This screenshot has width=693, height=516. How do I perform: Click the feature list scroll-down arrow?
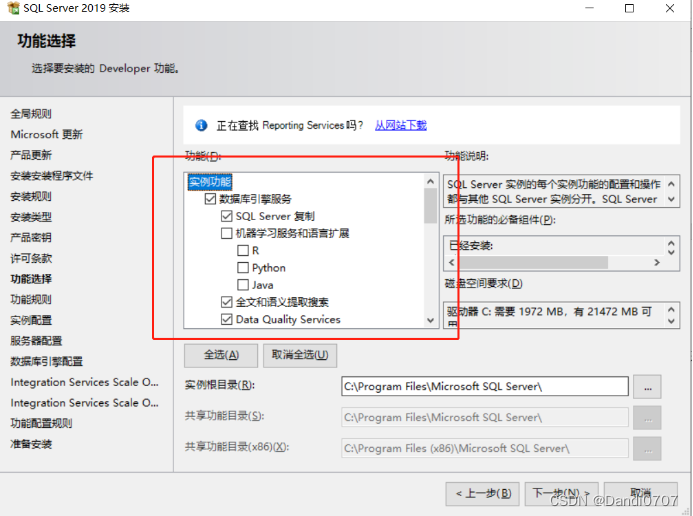coord(430,320)
